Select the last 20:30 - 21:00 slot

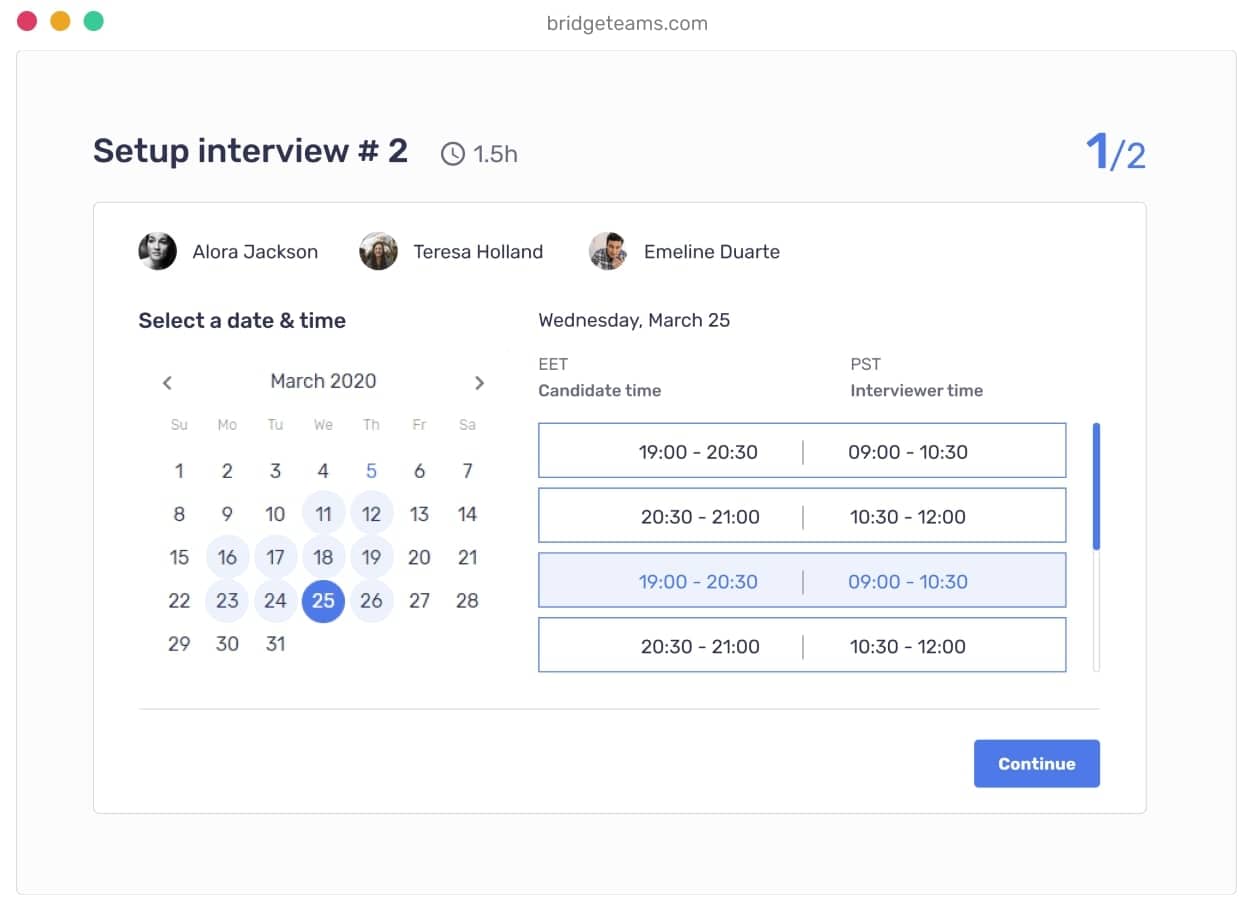(802, 645)
